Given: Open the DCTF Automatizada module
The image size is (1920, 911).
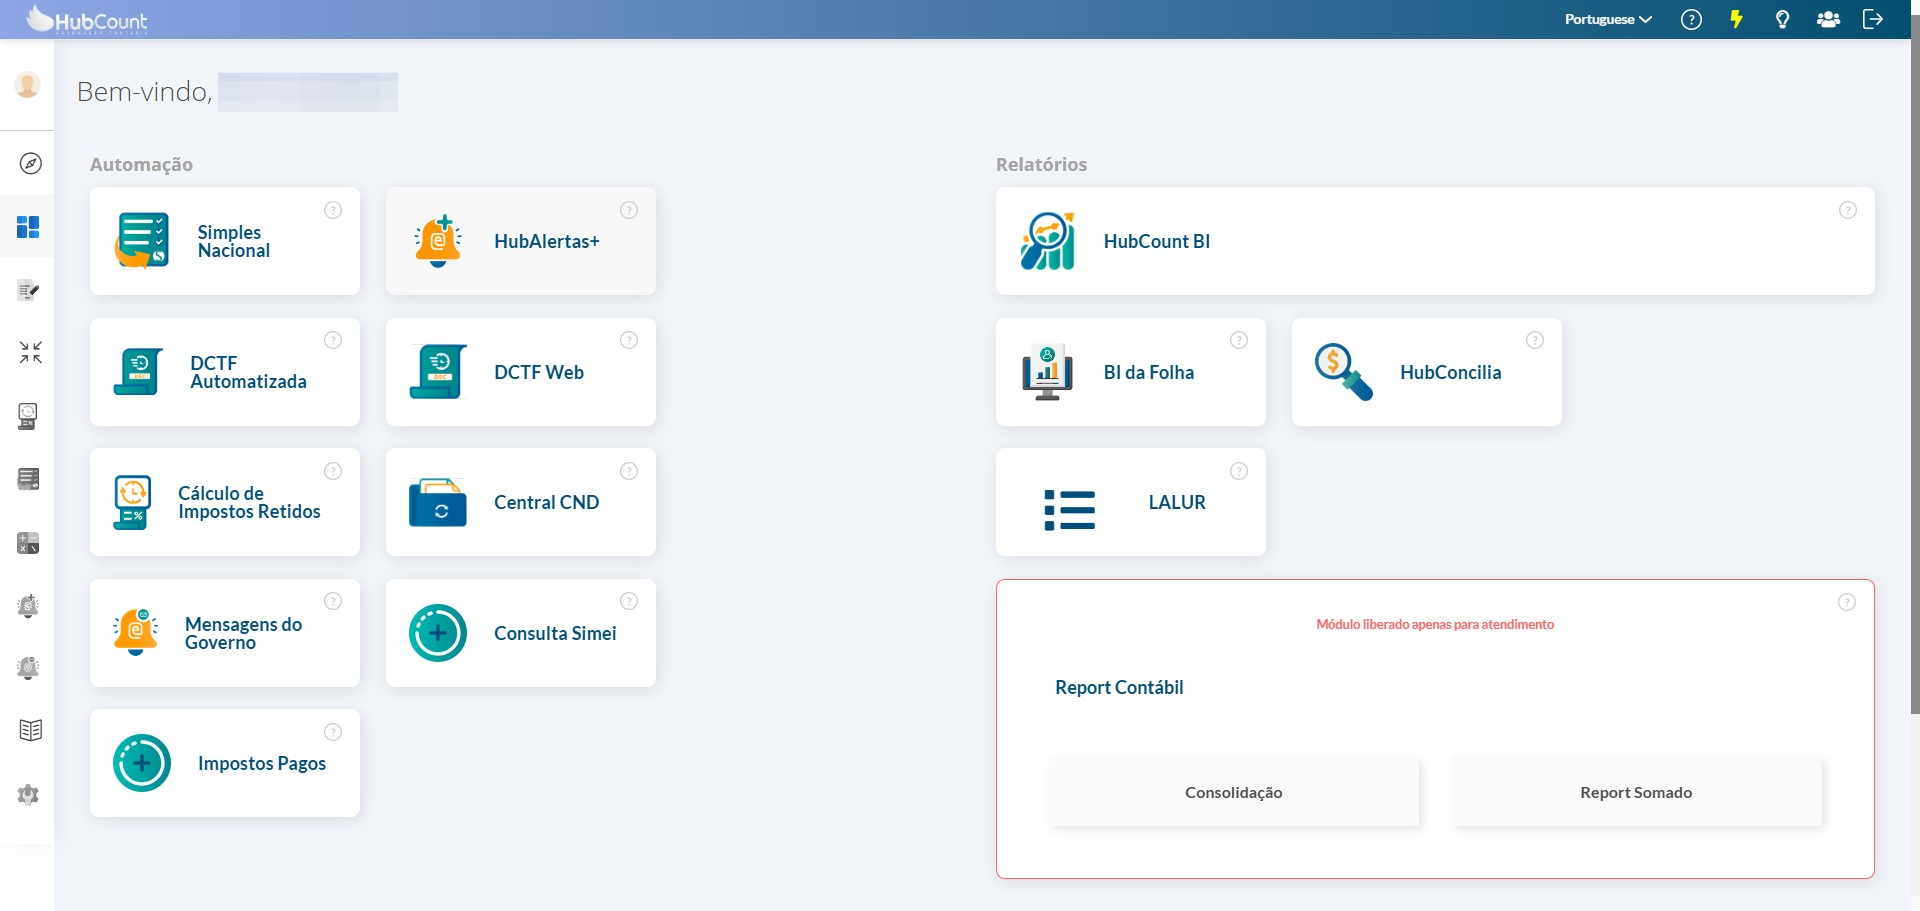Looking at the screenshot, I should (x=225, y=372).
